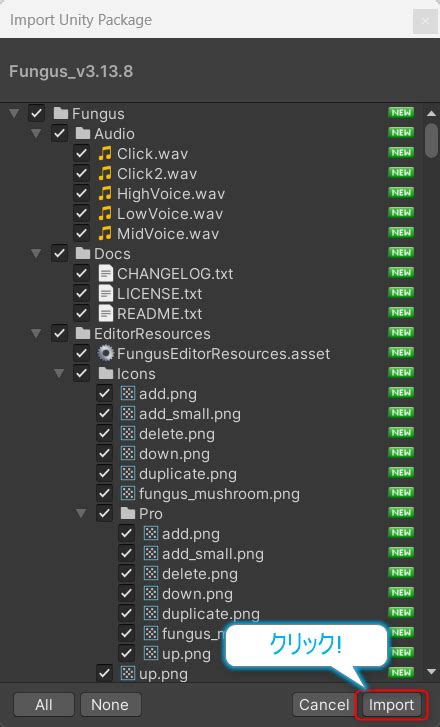Click the NEW badge beside Fungus folder
This screenshot has height=727, width=440.
click(401, 113)
